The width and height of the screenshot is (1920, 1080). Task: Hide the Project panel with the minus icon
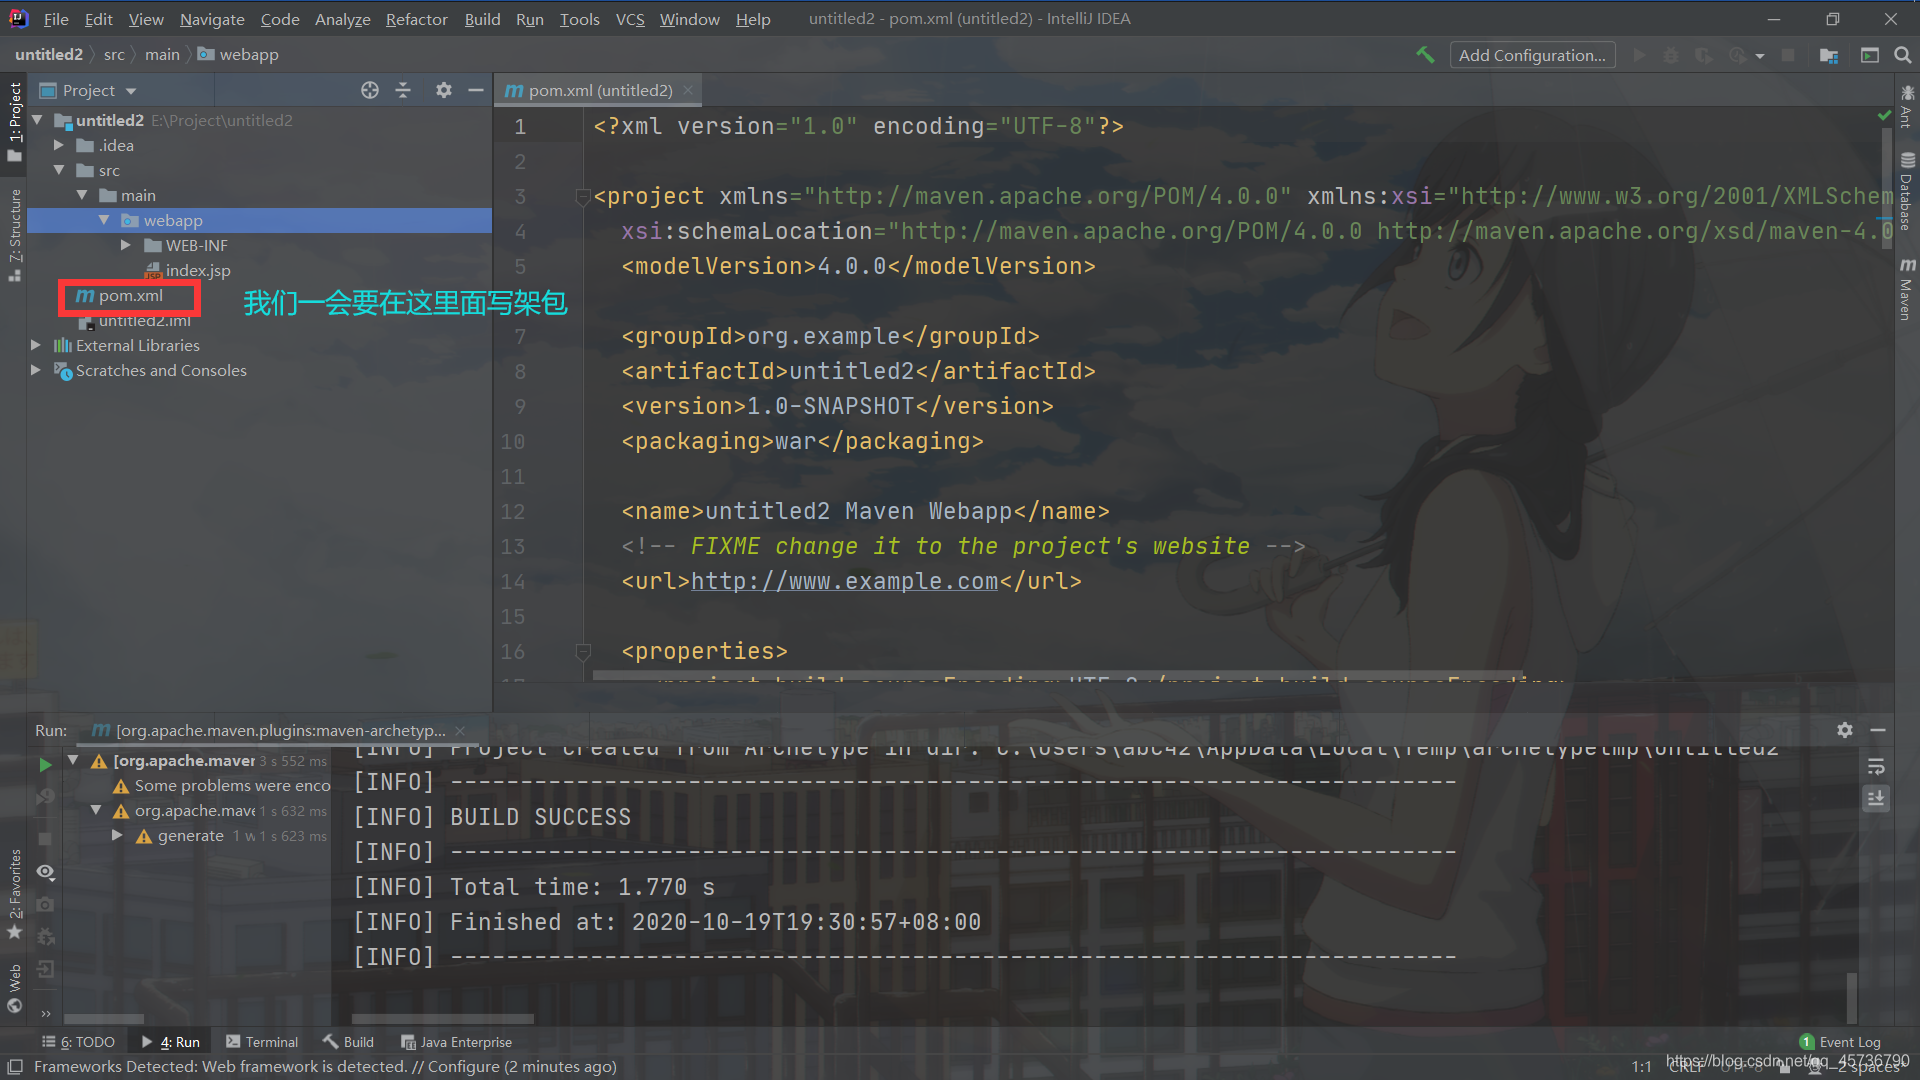476,90
